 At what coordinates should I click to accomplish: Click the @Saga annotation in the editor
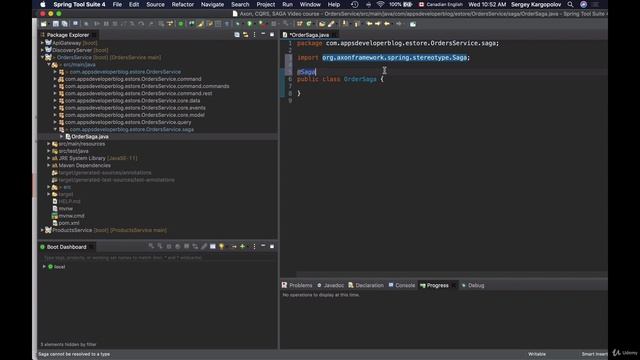(x=306, y=72)
